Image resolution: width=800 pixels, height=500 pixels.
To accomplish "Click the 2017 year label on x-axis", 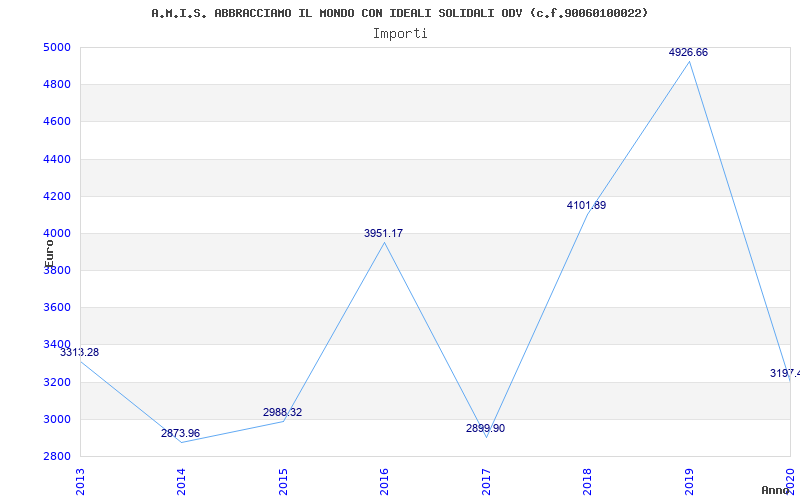I will coord(486,482).
